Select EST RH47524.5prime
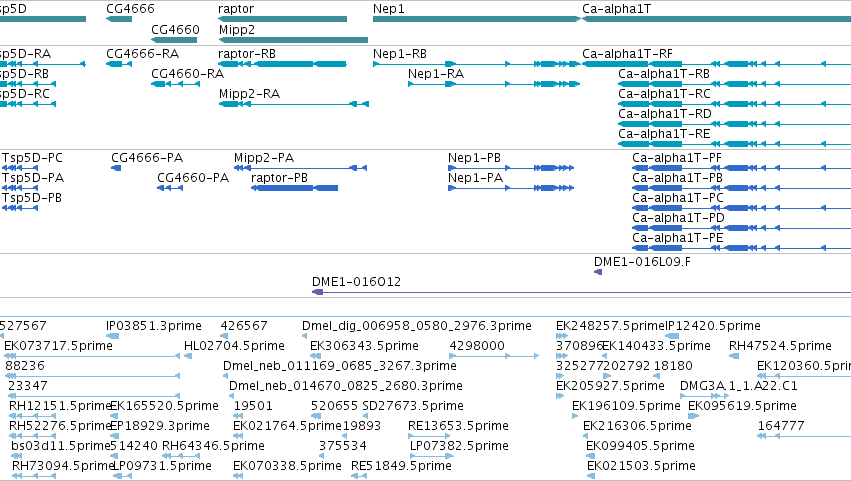Viewport: 851px width, 481px height. (780, 346)
